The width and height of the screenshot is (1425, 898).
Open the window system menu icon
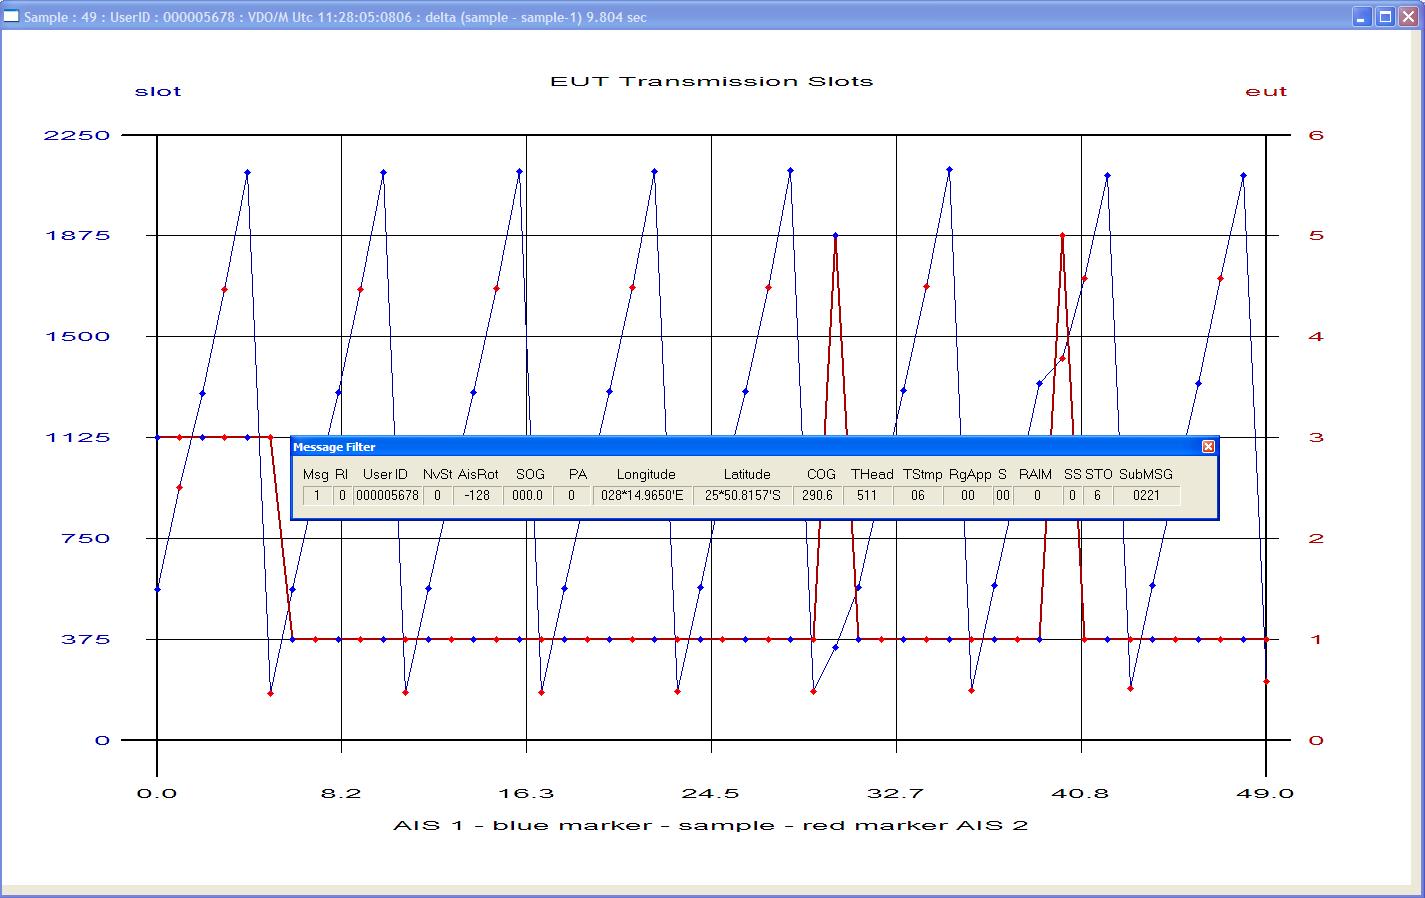coord(11,17)
